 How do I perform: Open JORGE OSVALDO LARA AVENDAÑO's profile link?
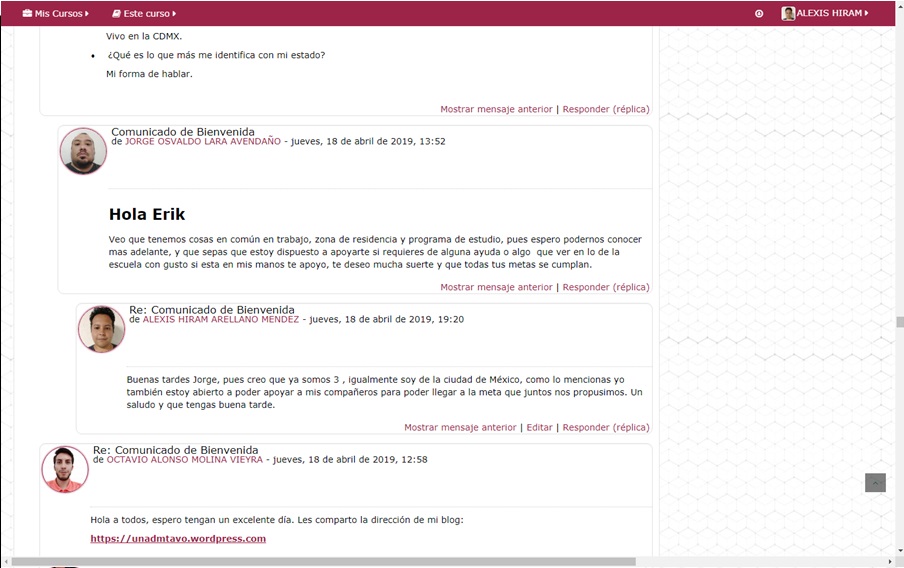click(203, 141)
